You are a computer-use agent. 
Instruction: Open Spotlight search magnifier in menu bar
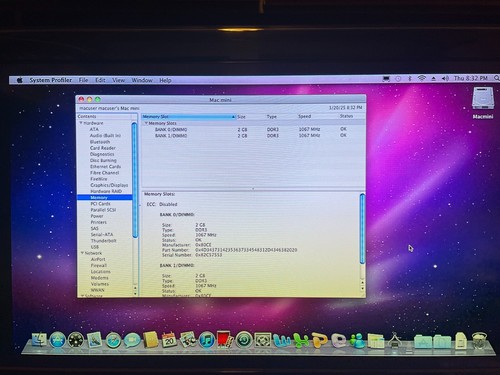click(x=496, y=78)
